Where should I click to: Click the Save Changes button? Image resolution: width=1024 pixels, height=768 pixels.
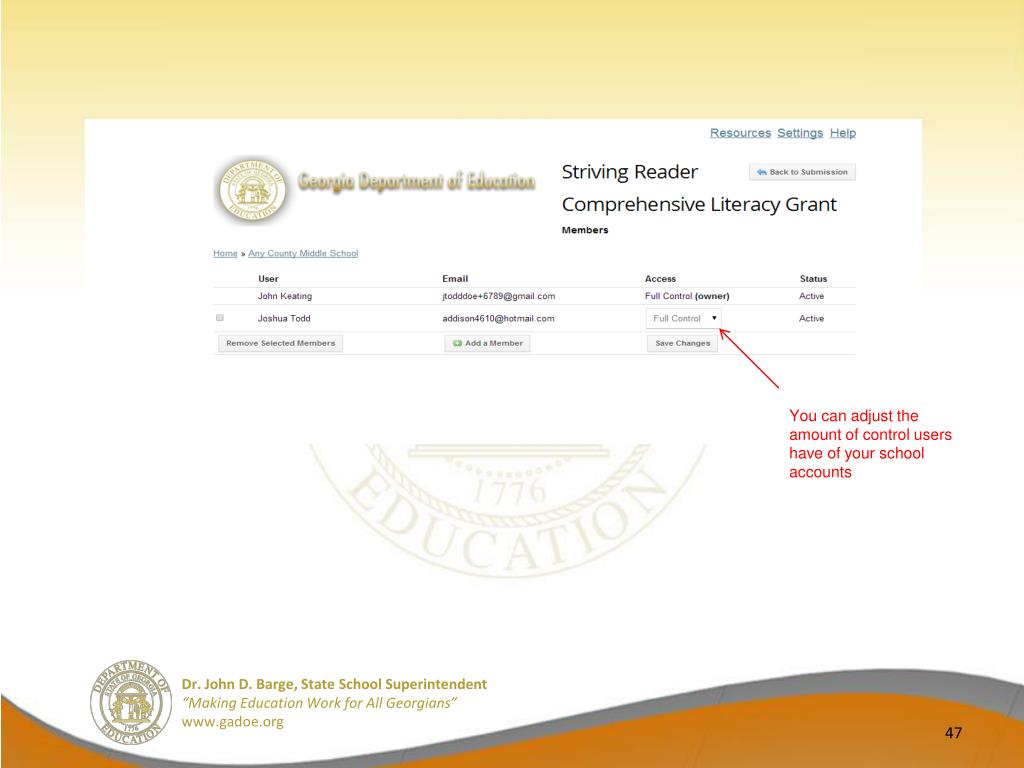(682, 343)
